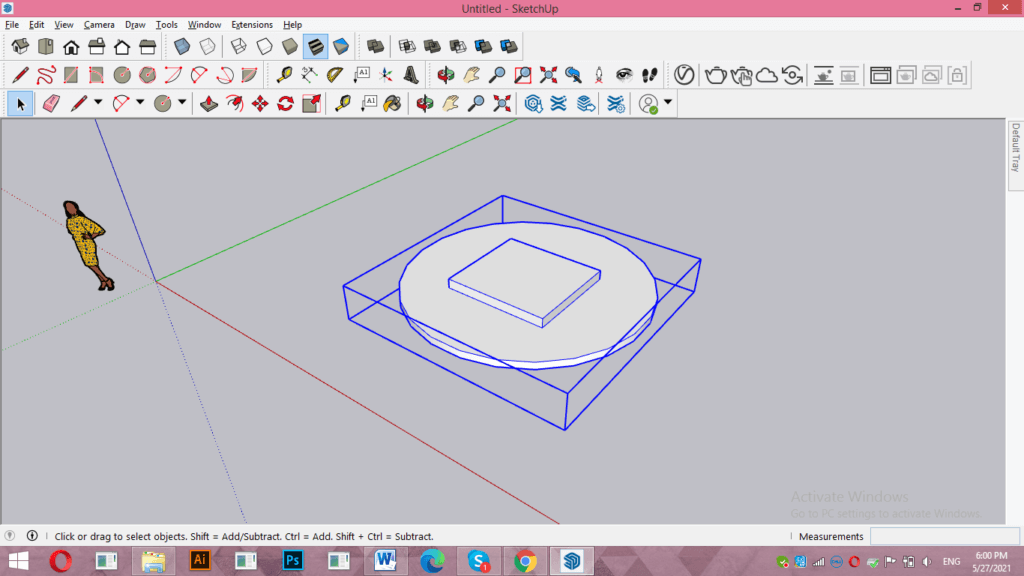1024x576 pixels.
Task: Open the Circle tool dropdown arrow
Action: pos(183,102)
